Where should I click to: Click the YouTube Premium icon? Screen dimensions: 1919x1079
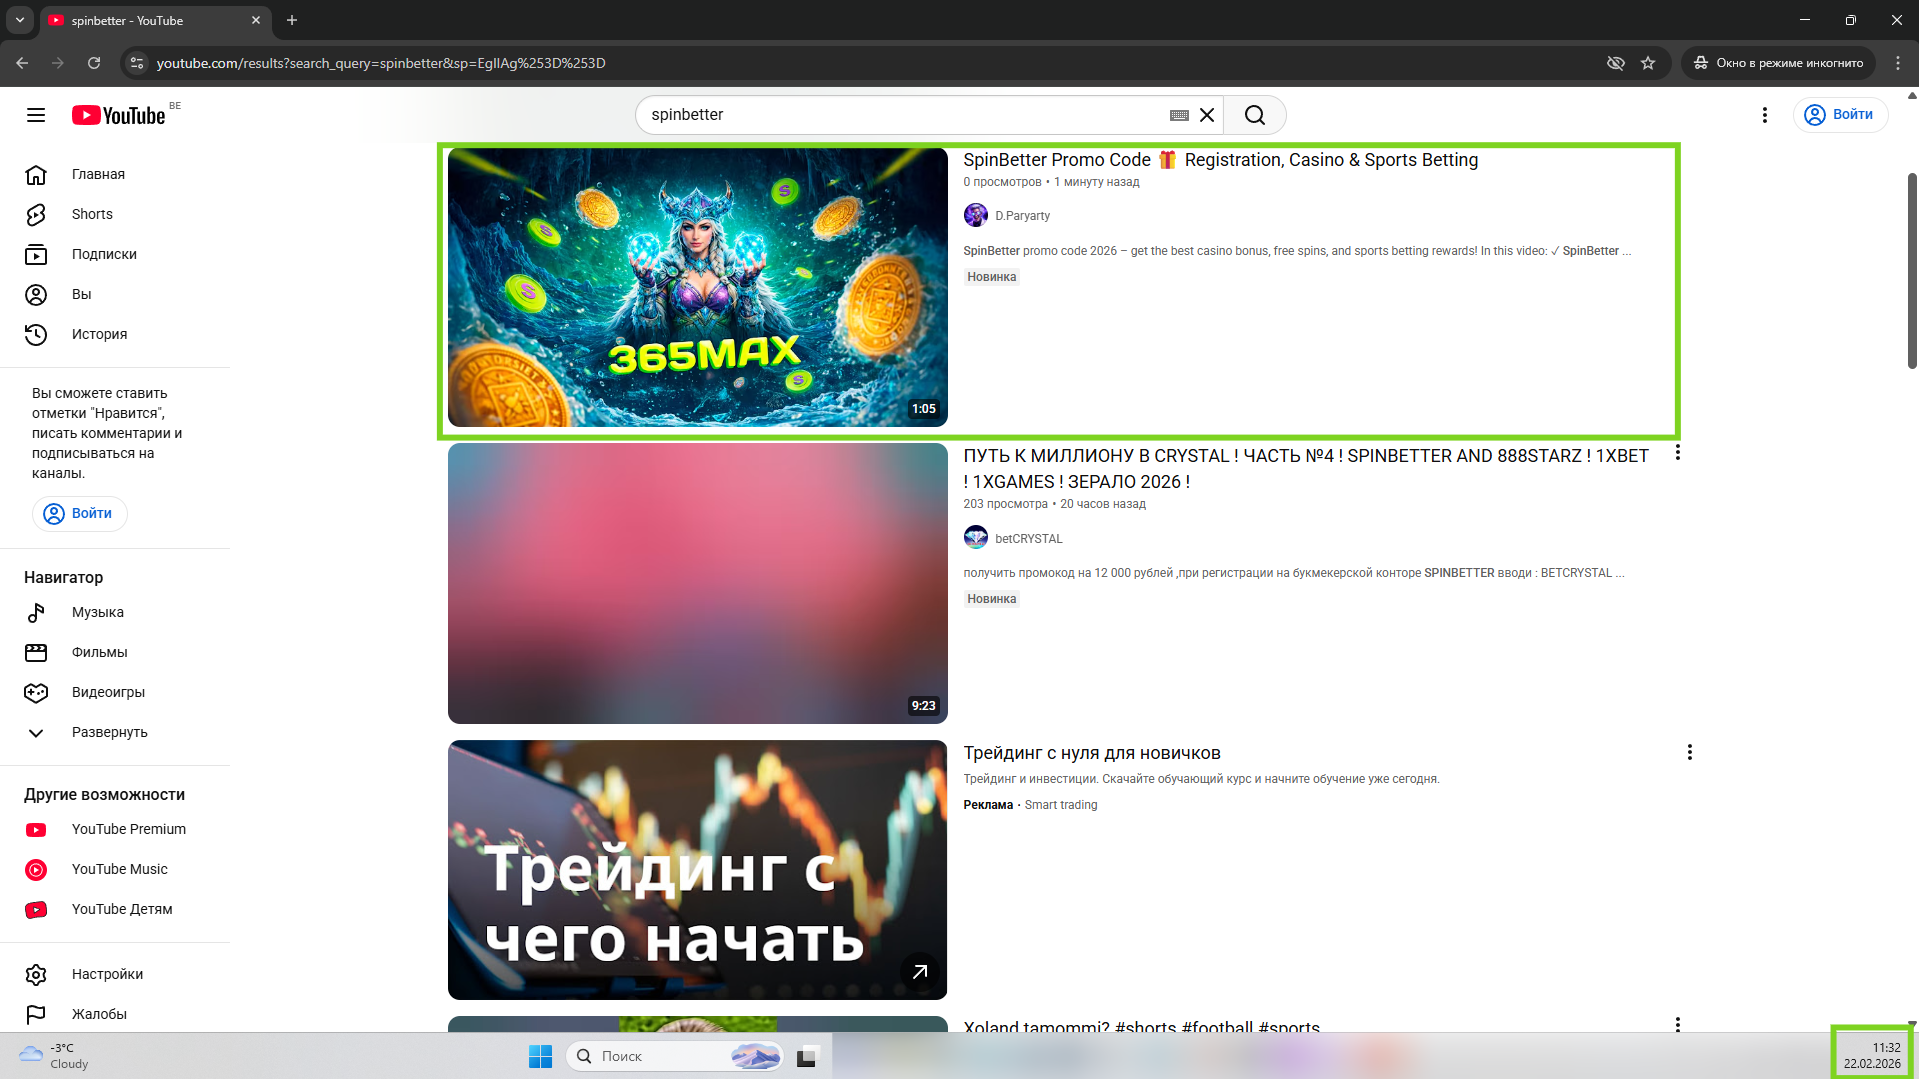[36, 829]
